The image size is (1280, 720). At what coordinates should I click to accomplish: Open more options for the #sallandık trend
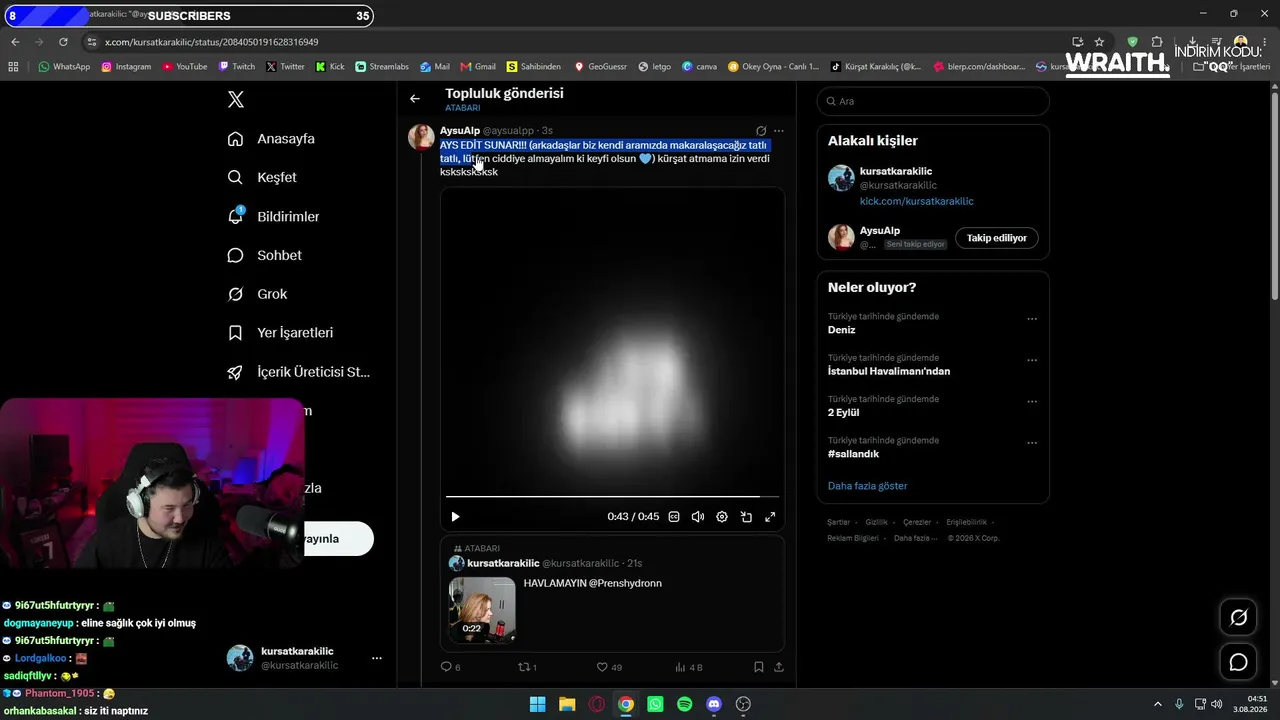click(x=1032, y=443)
